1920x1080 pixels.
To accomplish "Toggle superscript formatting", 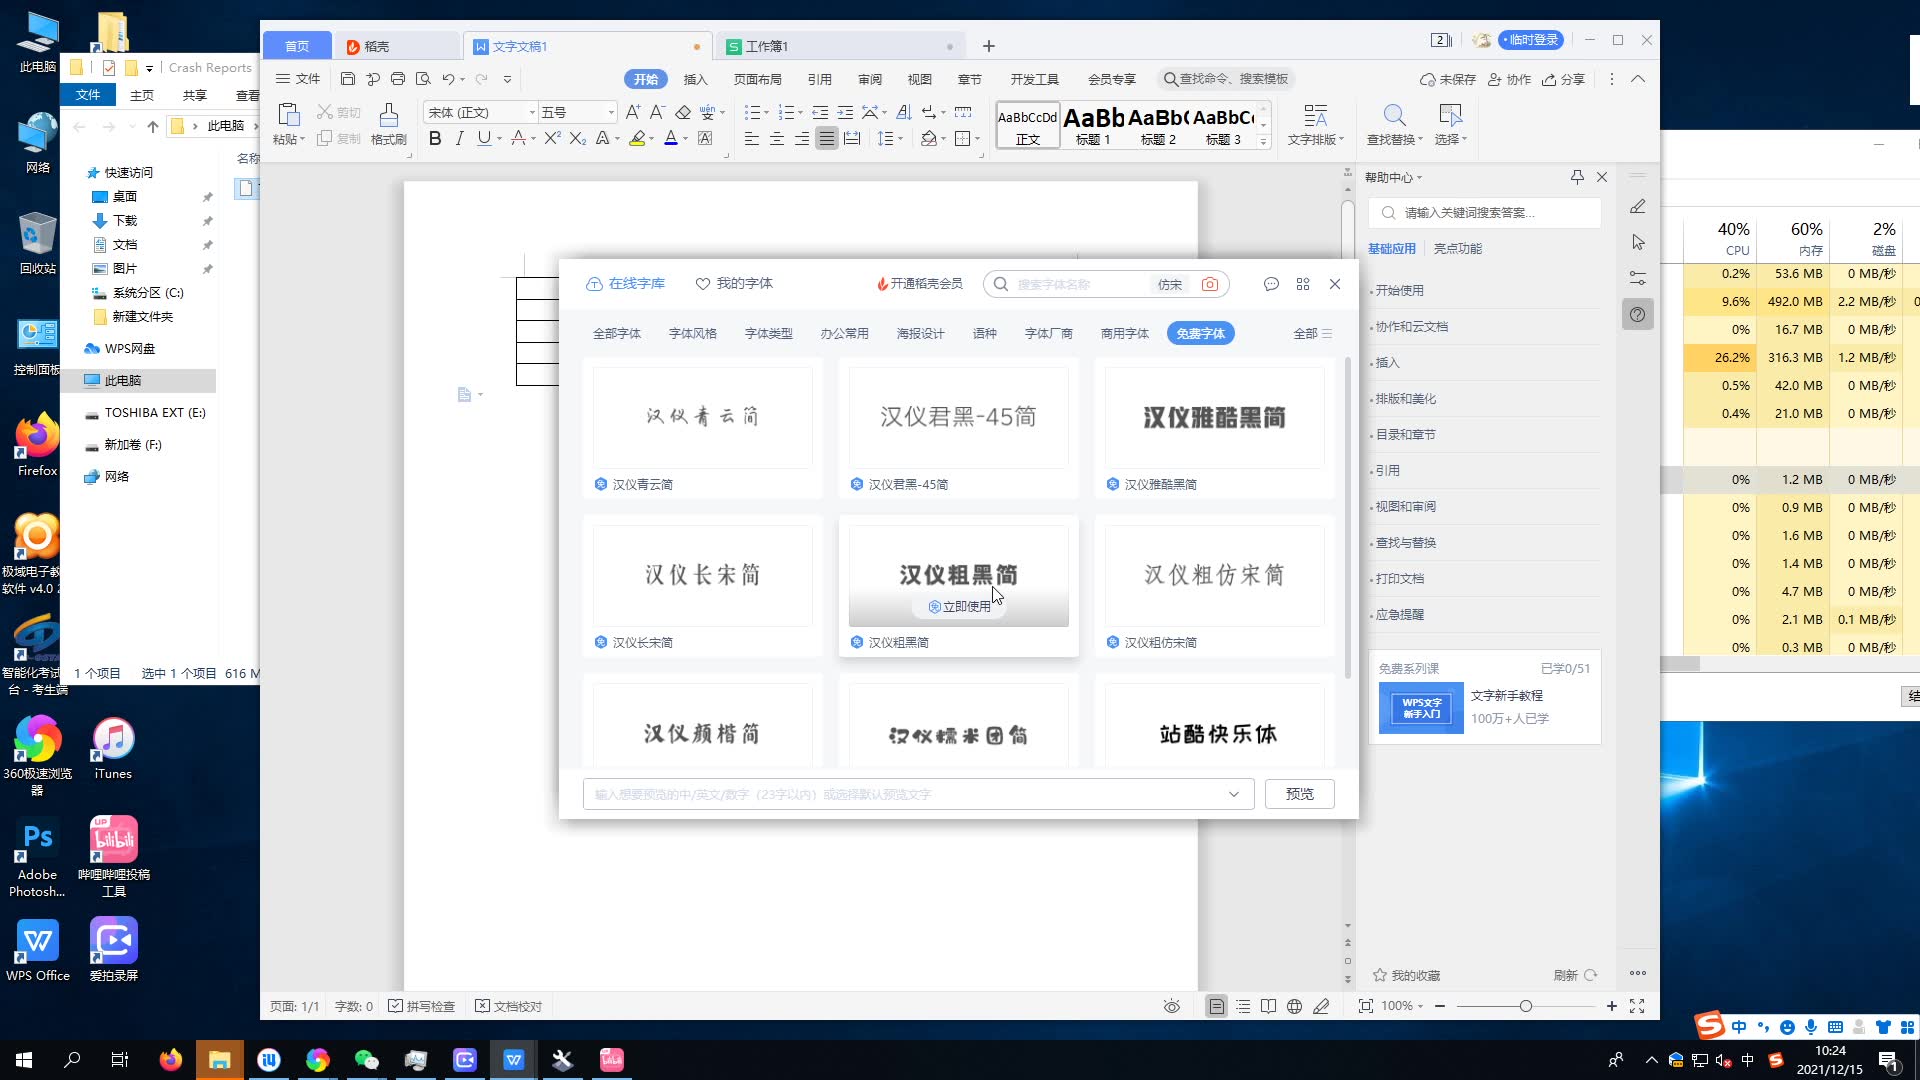I will 552,138.
